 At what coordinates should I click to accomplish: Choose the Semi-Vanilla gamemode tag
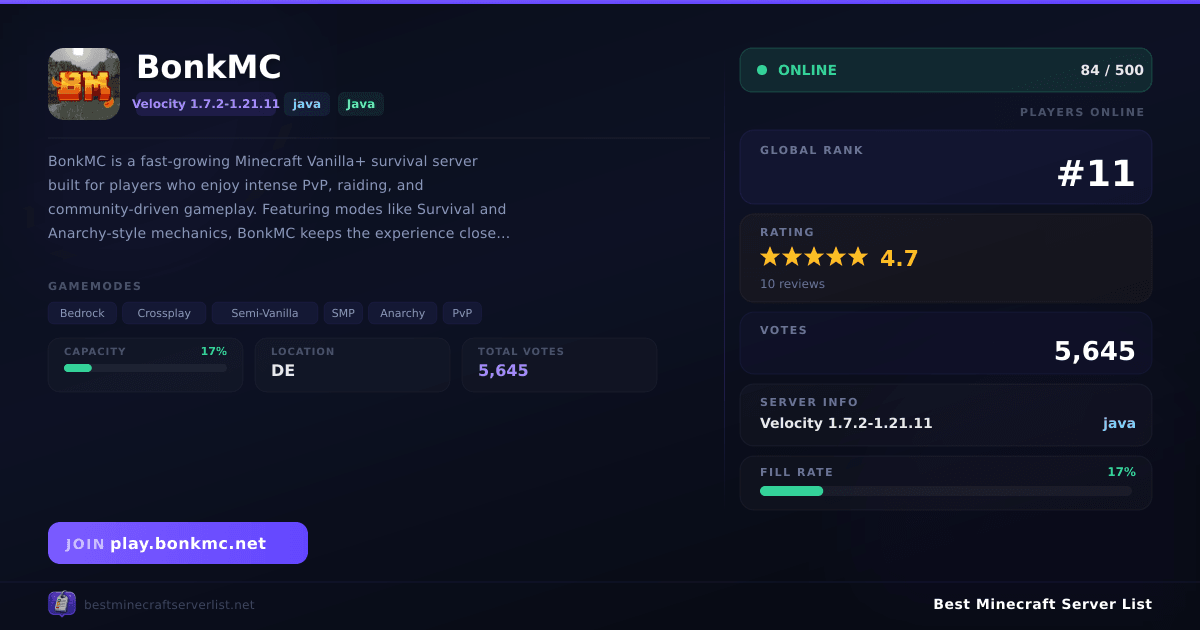[265, 313]
